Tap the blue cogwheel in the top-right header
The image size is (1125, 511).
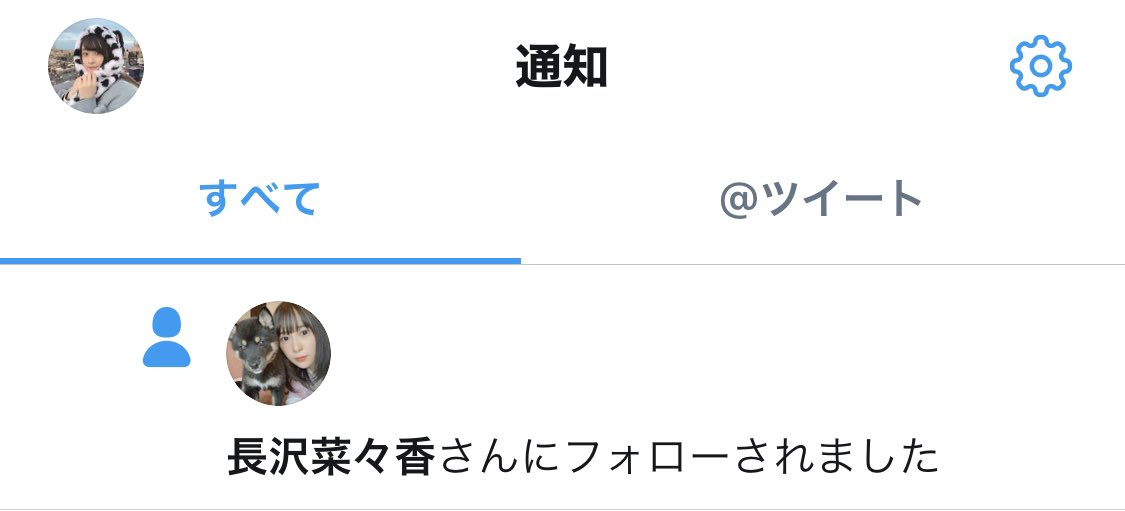coord(1040,66)
